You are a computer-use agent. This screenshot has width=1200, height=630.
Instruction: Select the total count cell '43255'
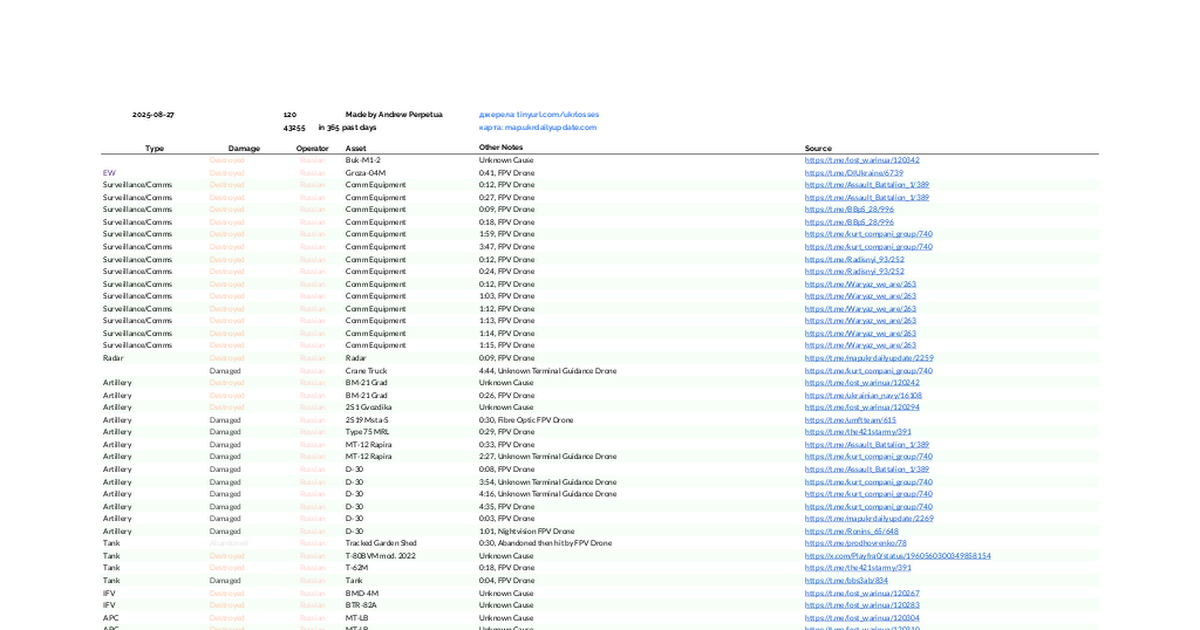point(294,127)
